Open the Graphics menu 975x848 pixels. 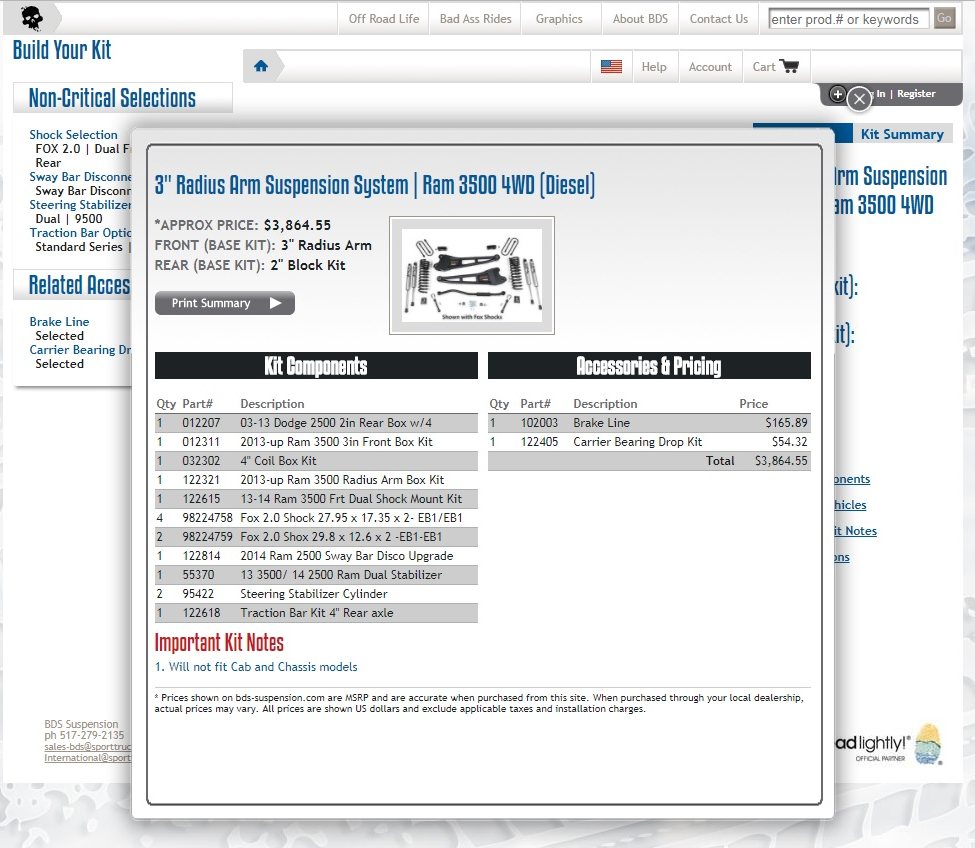tap(559, 19)
